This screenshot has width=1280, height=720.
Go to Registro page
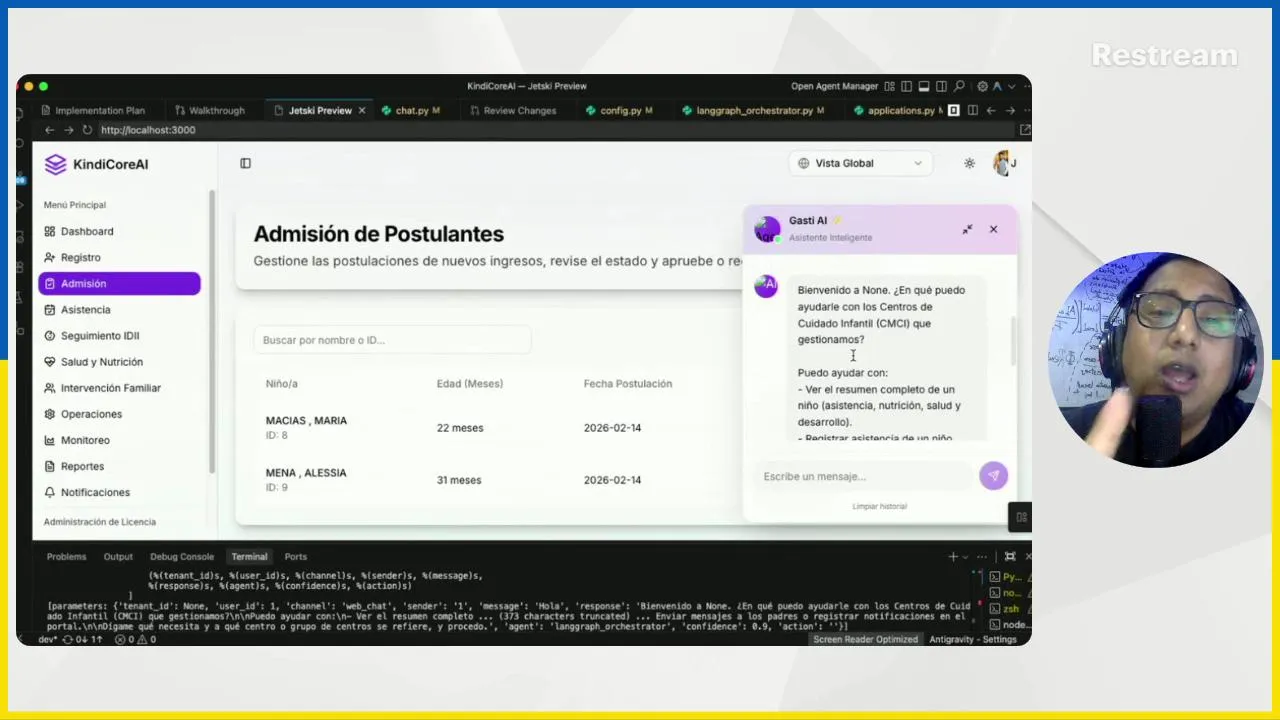tap(119, 257)
